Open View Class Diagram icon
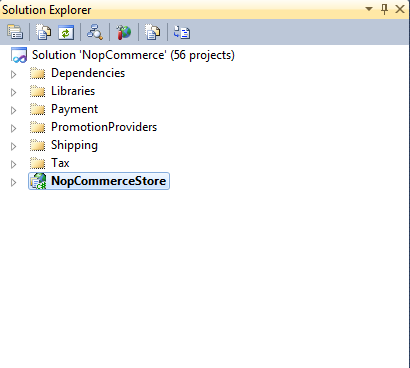This screenshot has height=368, width=410. click(95, 32)
